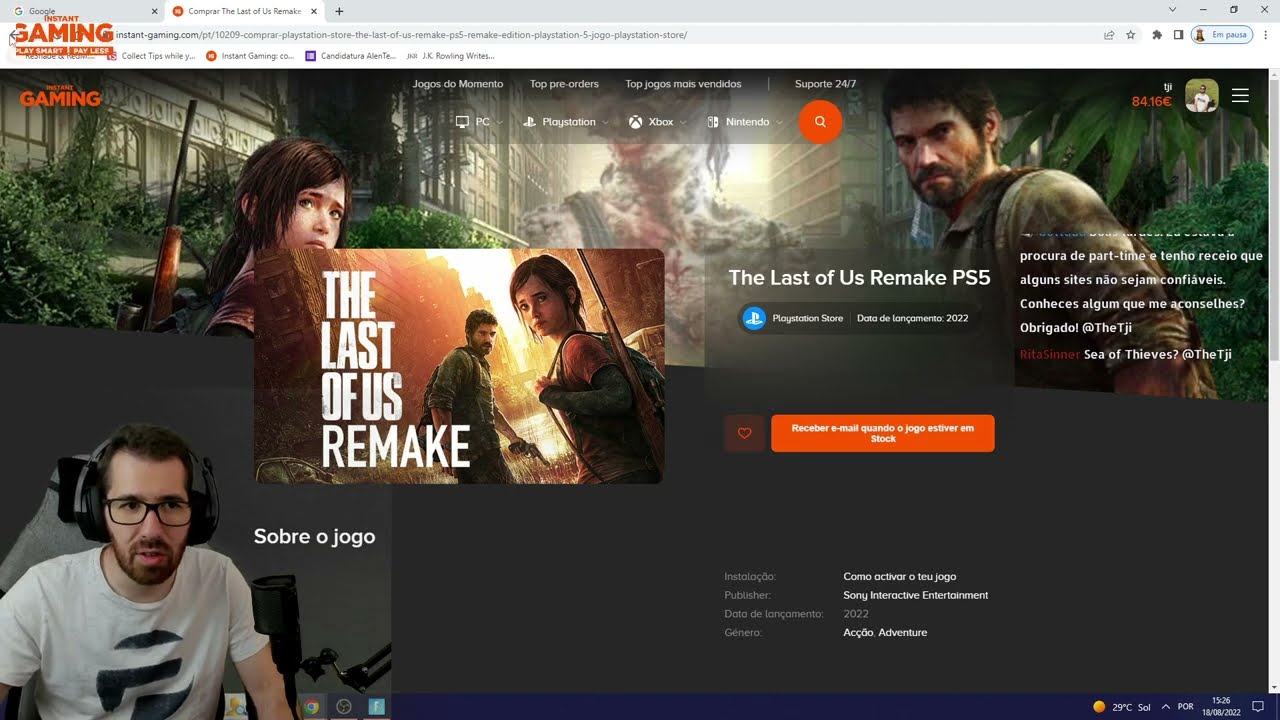Click the address bar URL field
The height and width of the screenshot is (720, 1280).
coord(600,35)
